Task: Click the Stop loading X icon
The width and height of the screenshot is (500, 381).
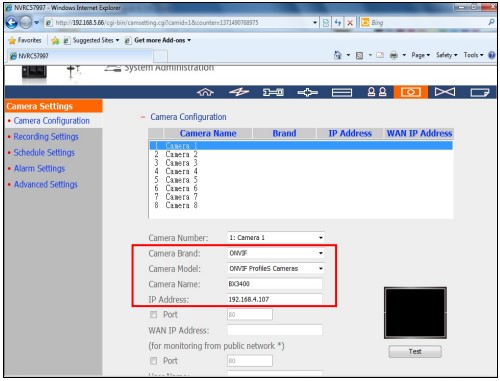Action: 350,23
